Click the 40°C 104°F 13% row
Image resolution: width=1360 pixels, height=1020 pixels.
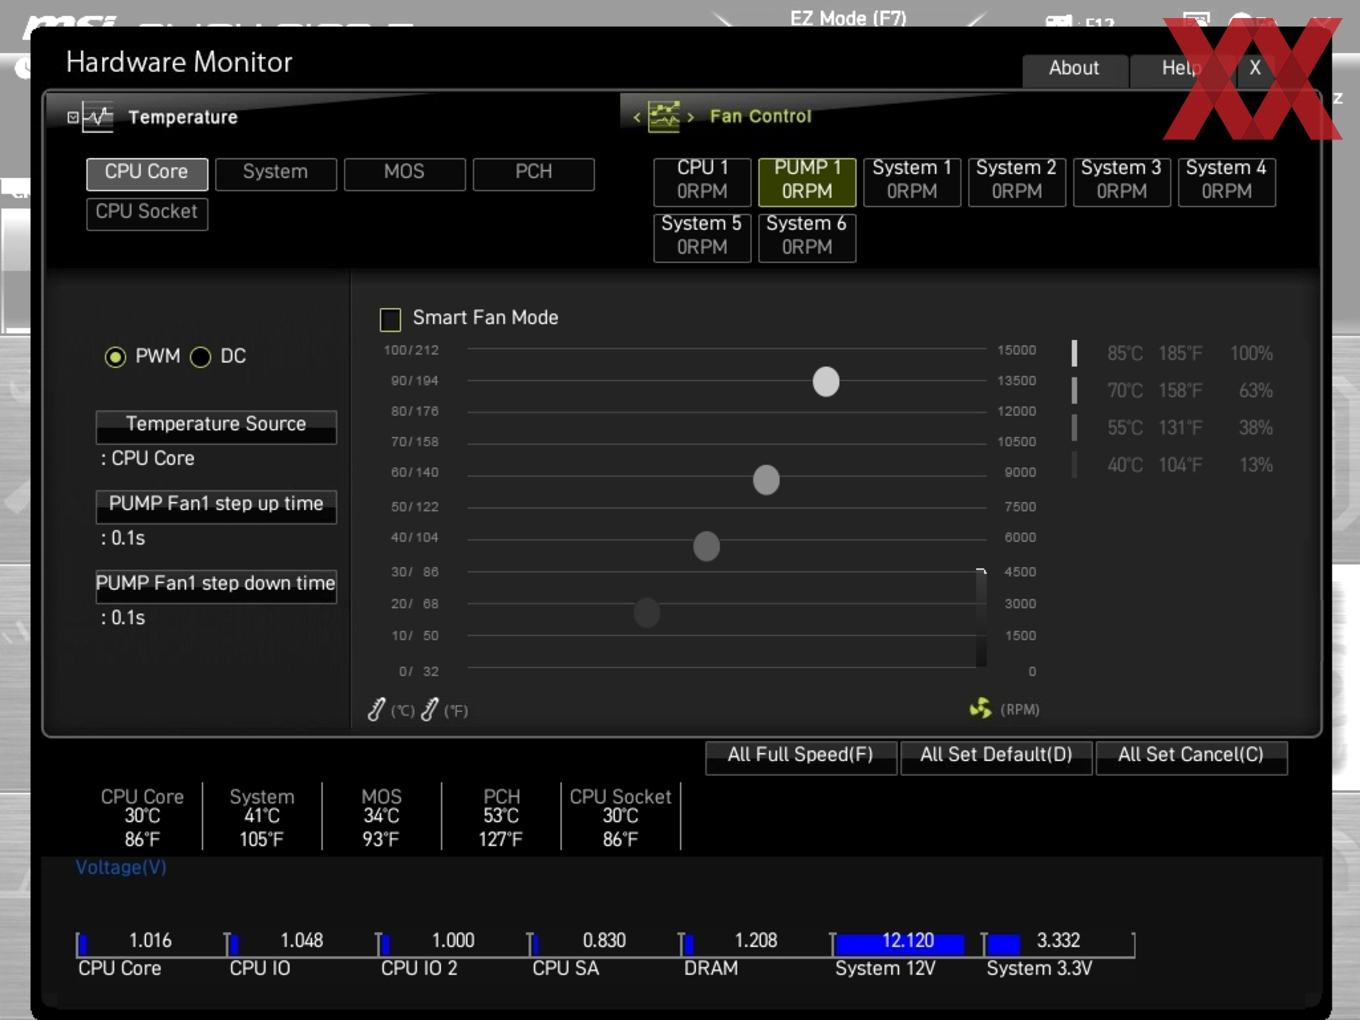click(x=1174, y=464)
